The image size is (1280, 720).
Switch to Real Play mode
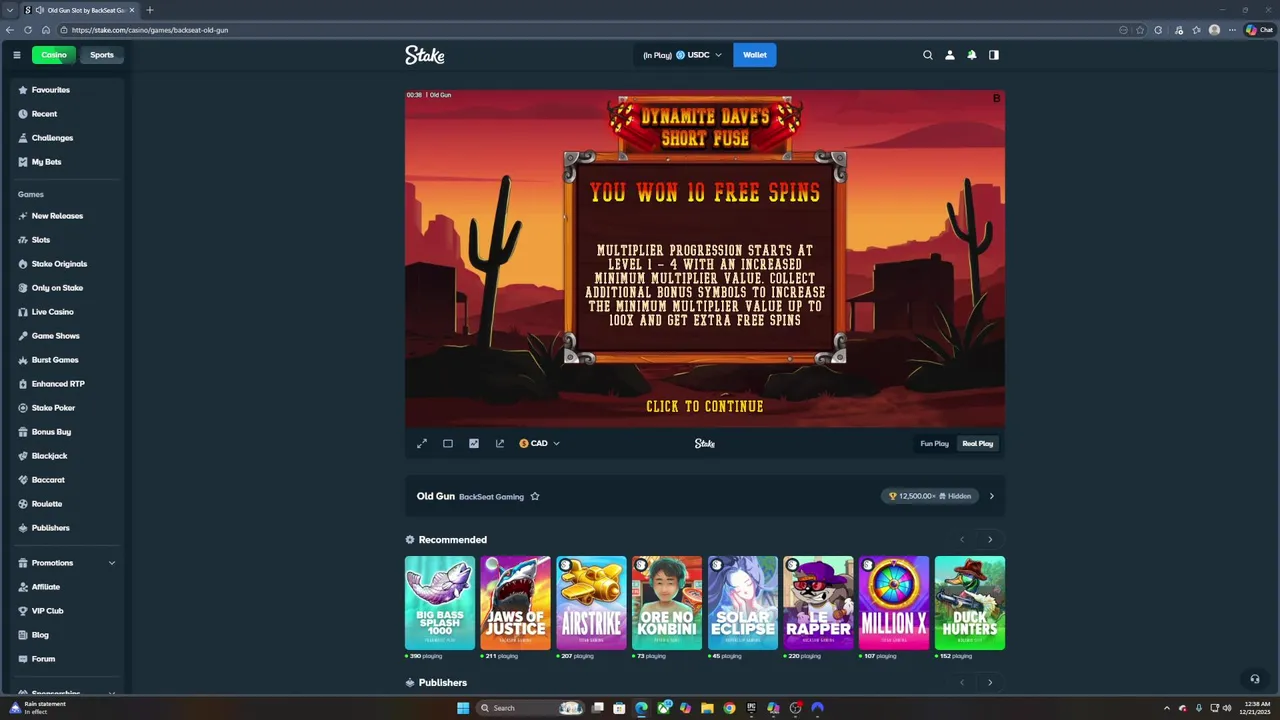[x=978, y=443]
